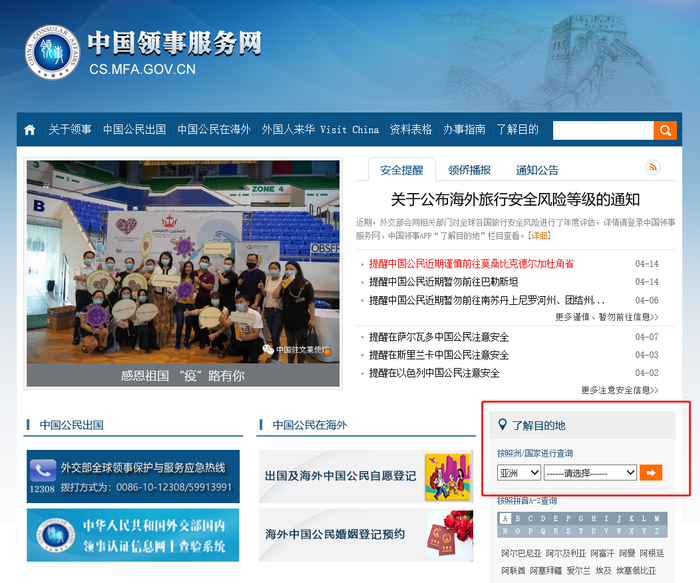Open the 请选择 country dropdown
Viewport: 700px width, 583px height.
590,472
